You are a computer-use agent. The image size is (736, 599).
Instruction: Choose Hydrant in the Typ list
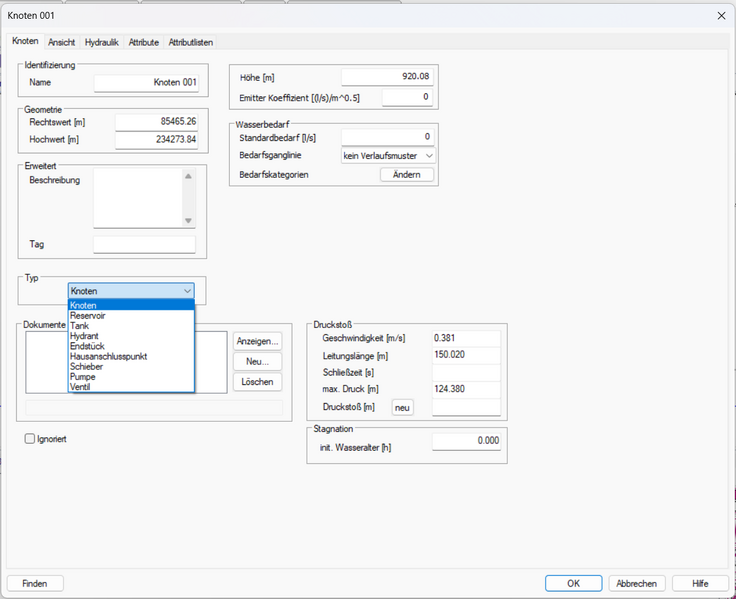pyautogui.click(x=131, y=336)
